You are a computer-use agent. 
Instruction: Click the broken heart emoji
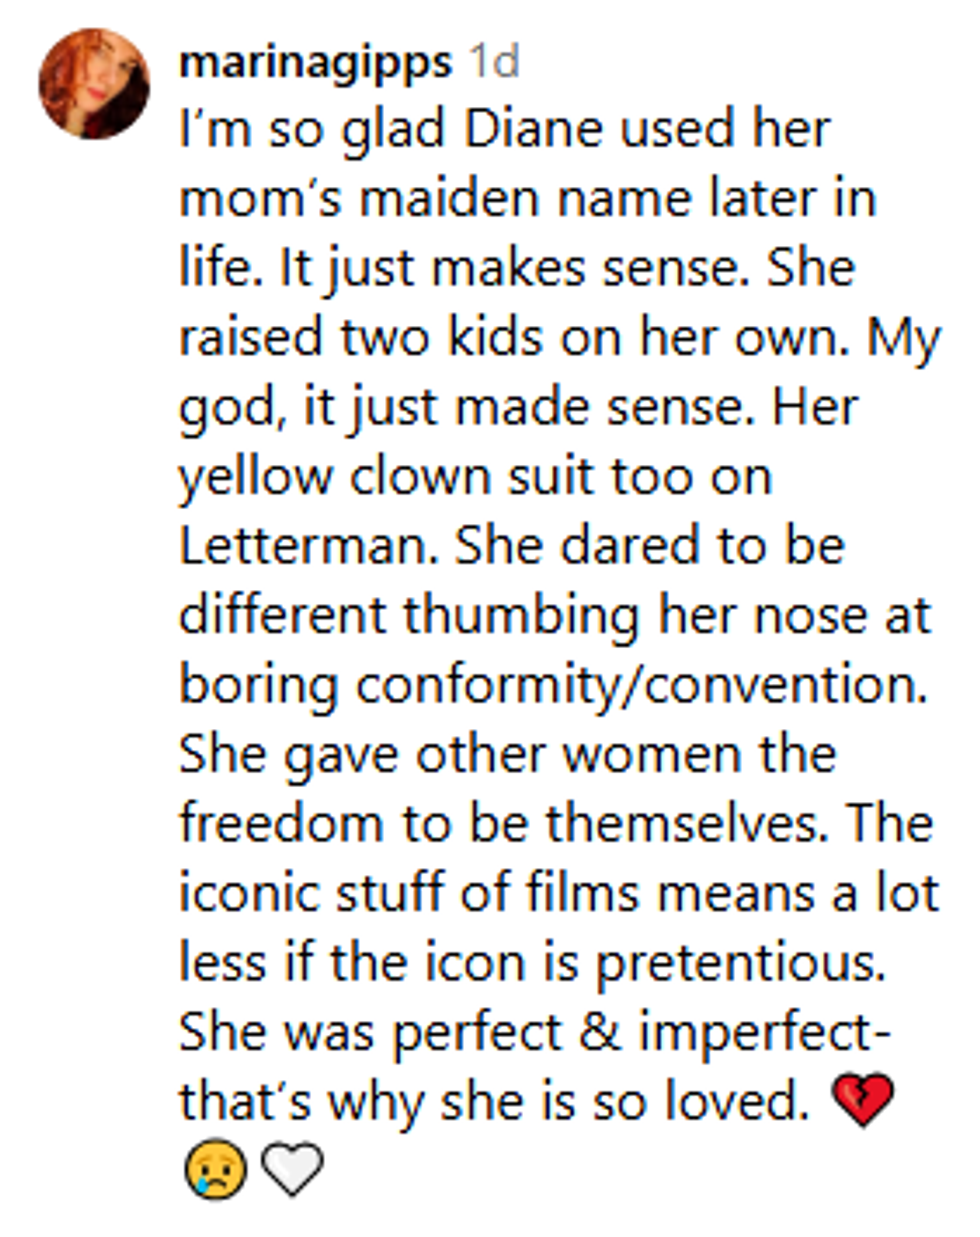tap(862, 1102)
